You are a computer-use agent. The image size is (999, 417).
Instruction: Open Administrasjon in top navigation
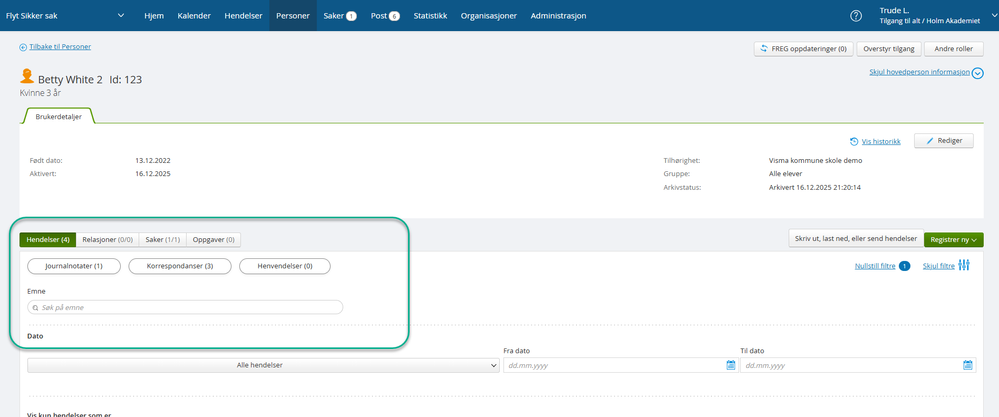click(x=559, y=16)
